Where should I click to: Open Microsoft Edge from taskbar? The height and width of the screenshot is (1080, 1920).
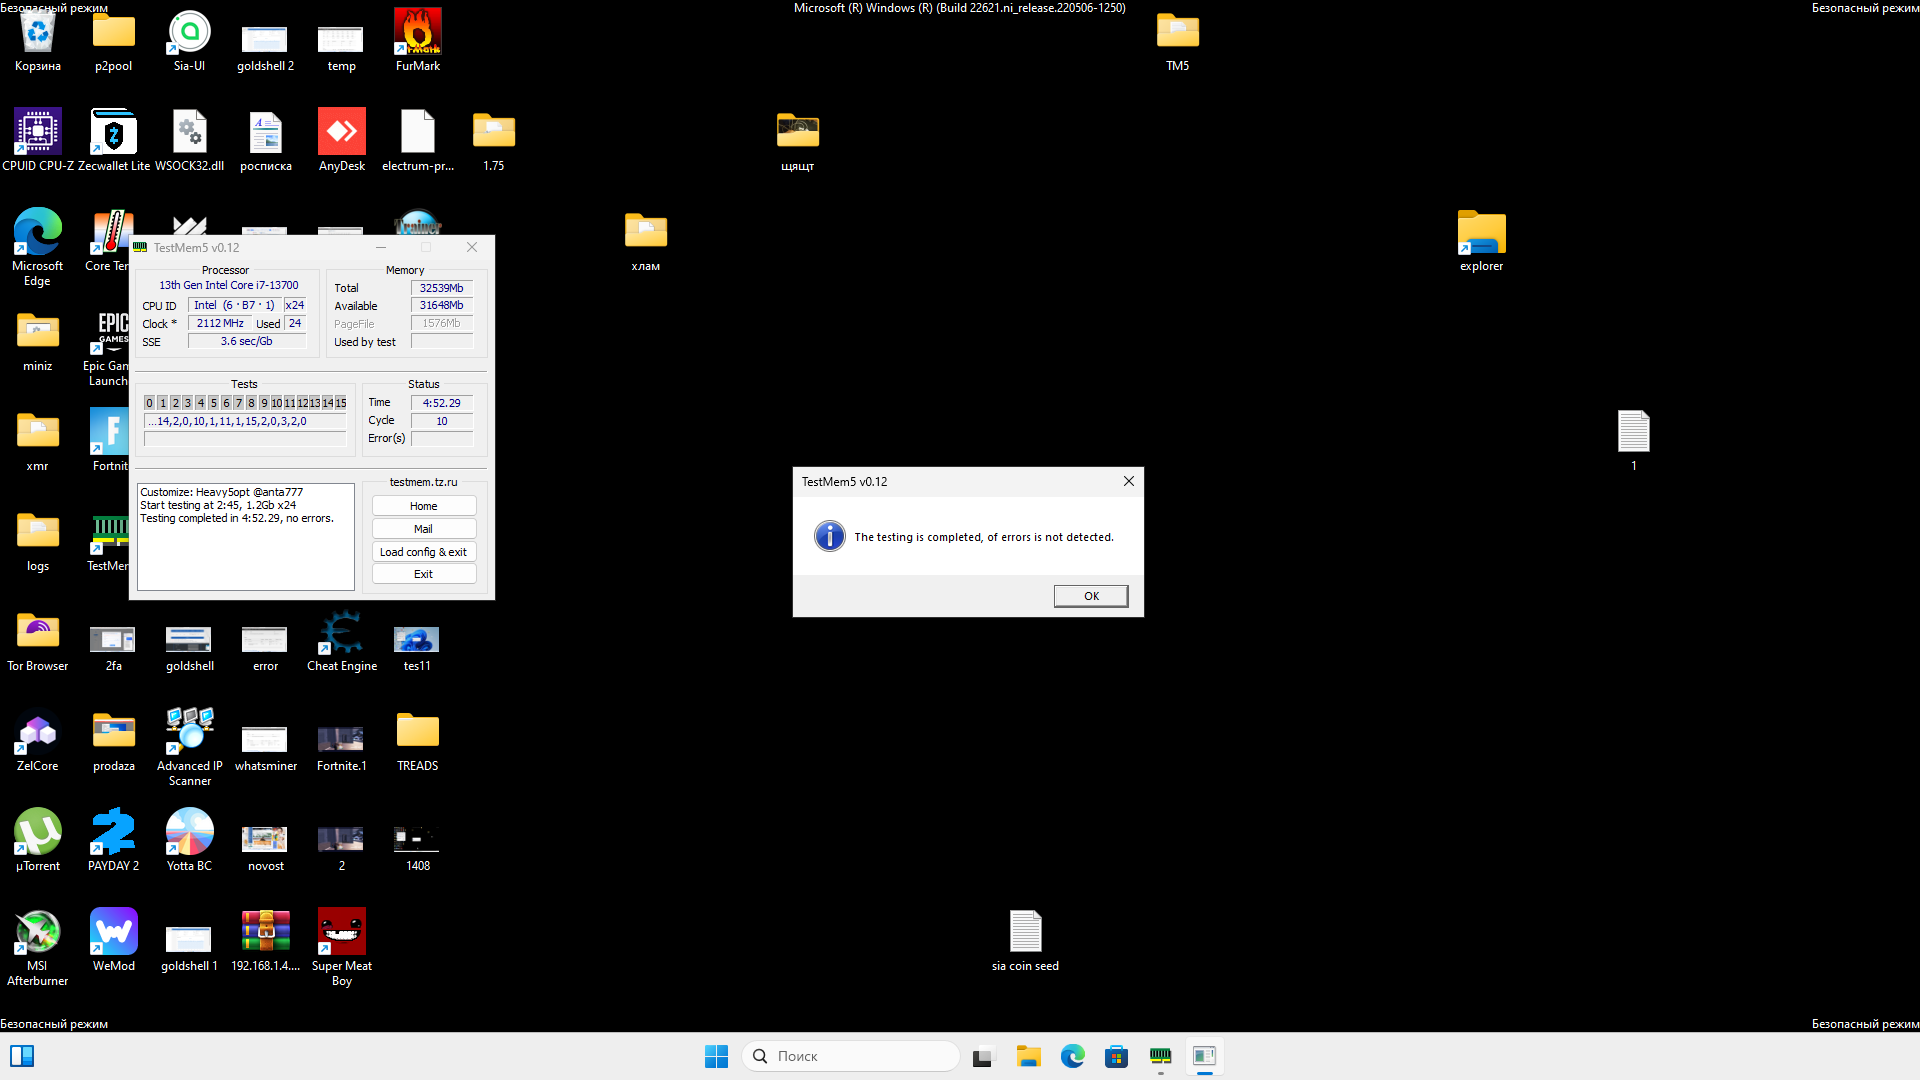click(1072, 1056)
